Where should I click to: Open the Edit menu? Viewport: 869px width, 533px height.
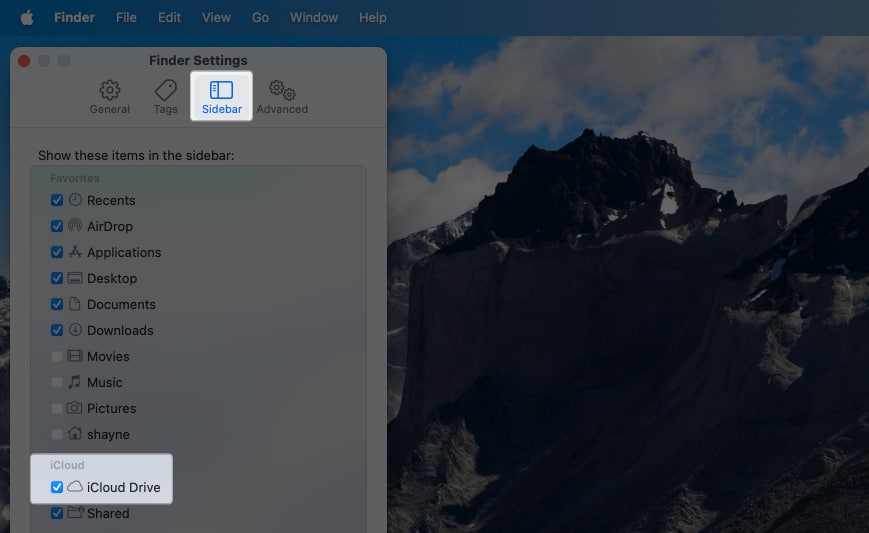click(x=169, y=18)
